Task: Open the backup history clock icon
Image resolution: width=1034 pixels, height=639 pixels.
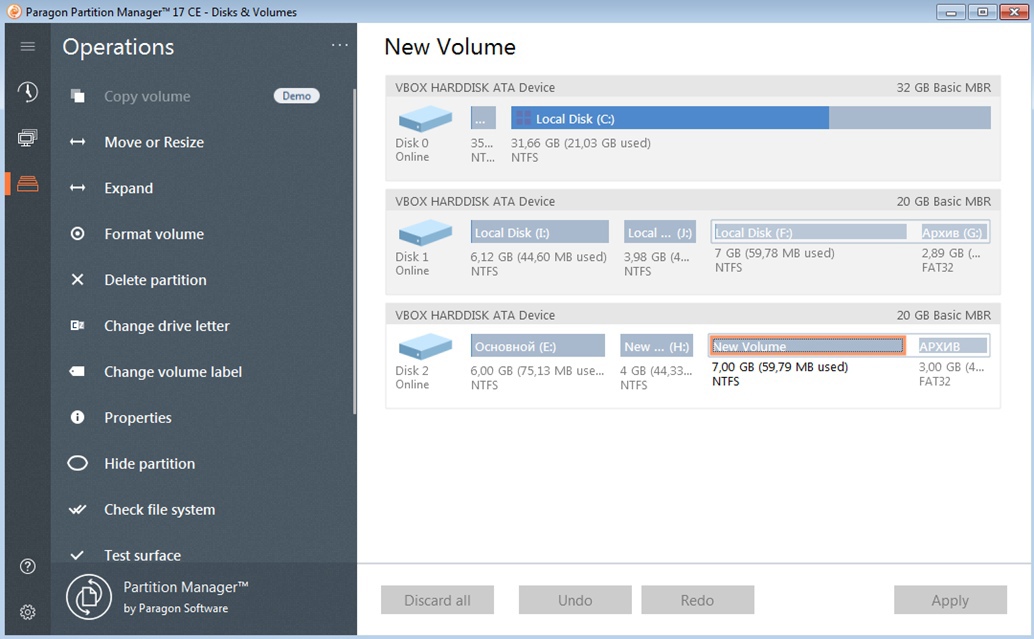Action: pyautogui.click(x=28, y=92)
